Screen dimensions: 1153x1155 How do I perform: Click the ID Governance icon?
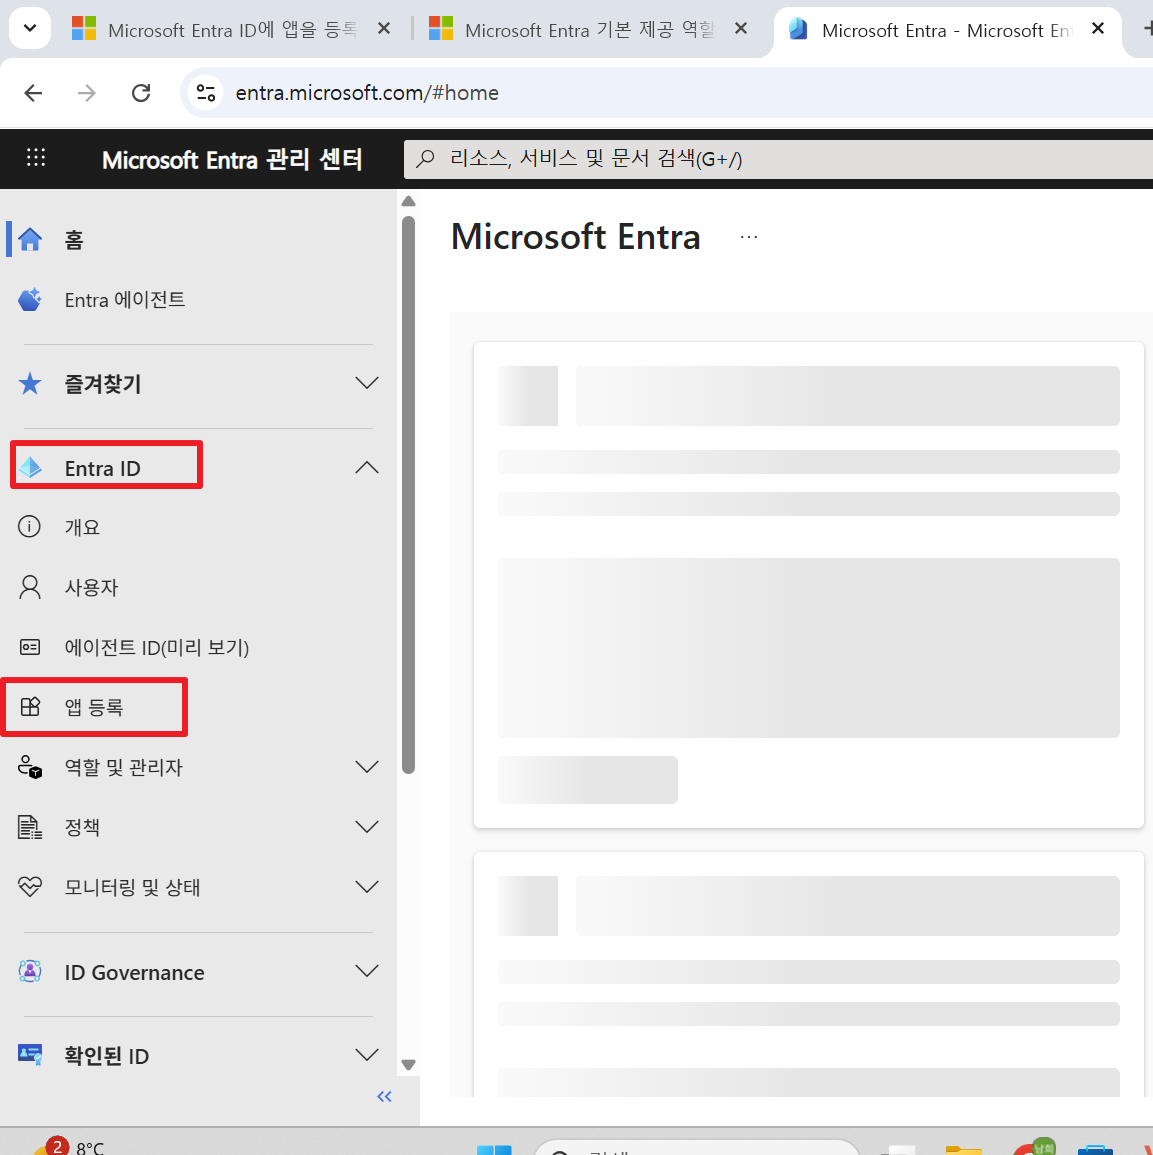(x=29, y=972)
